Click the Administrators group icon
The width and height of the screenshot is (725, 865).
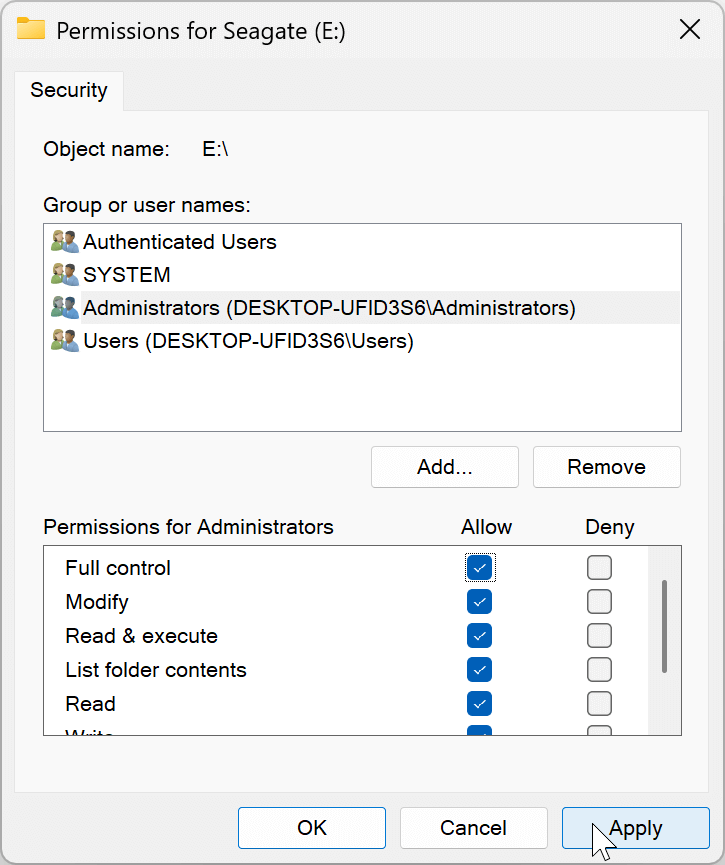click(65, 308)
